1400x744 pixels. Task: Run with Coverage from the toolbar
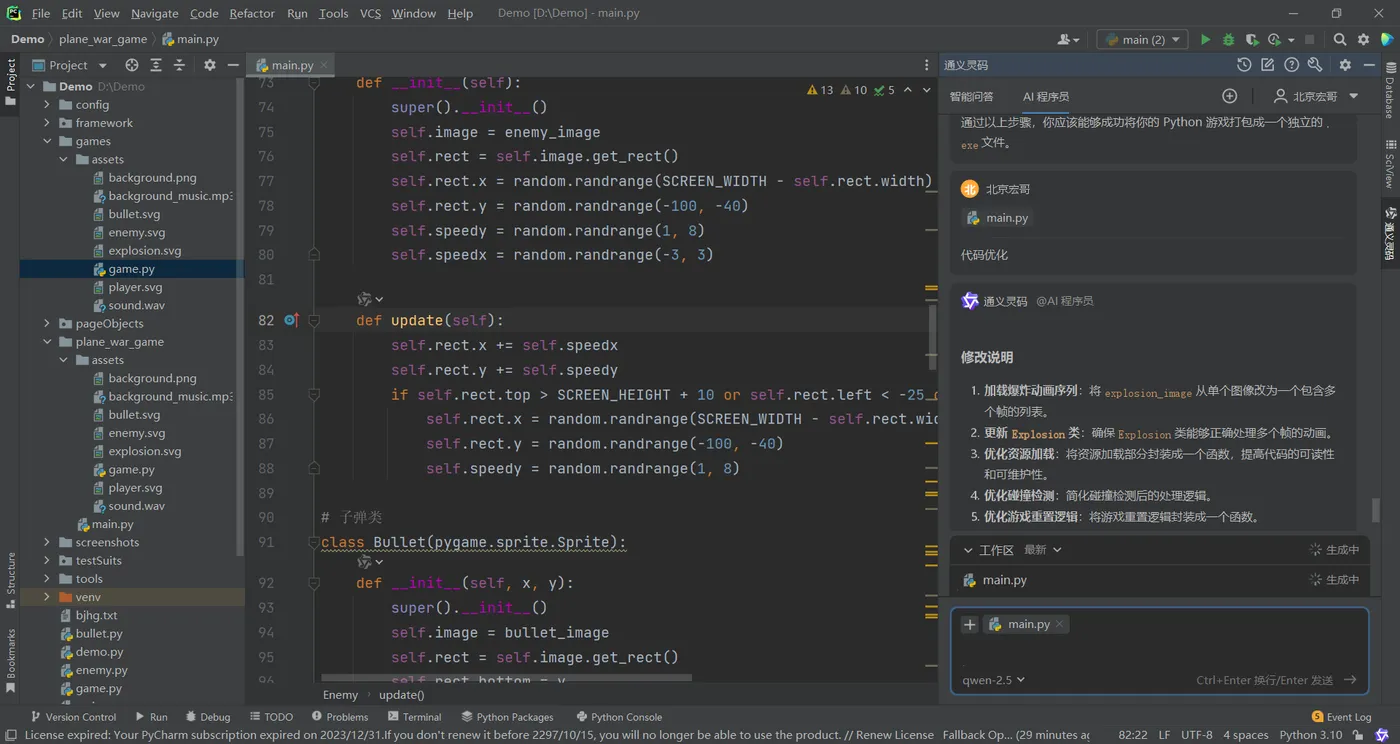point(1252,40)
